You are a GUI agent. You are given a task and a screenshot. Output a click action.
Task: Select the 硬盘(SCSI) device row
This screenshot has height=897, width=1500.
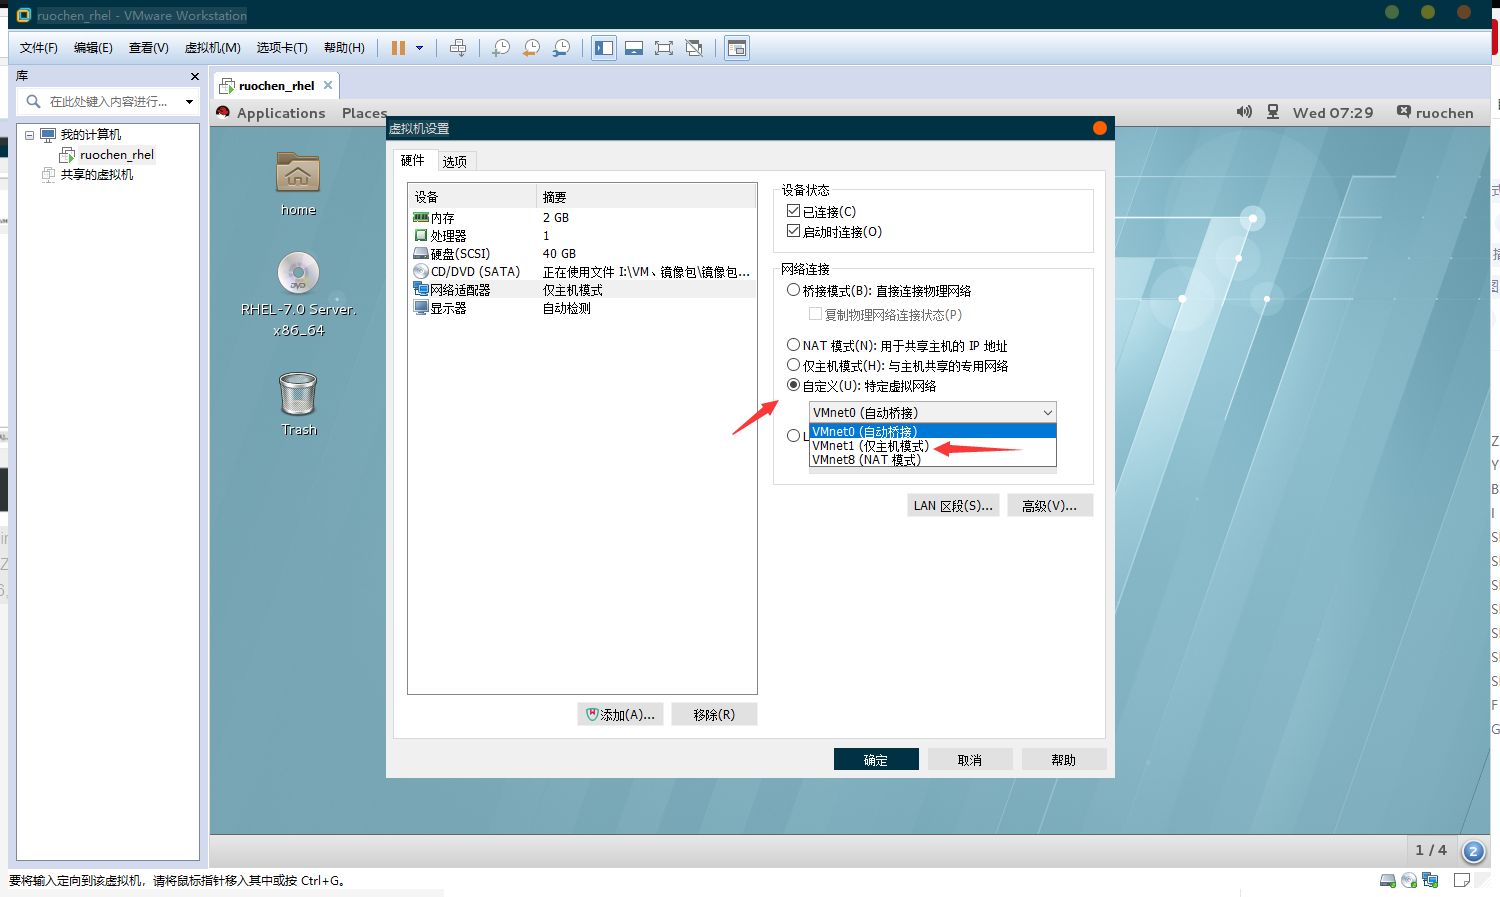pyautogui.click(x=582, y=254)
